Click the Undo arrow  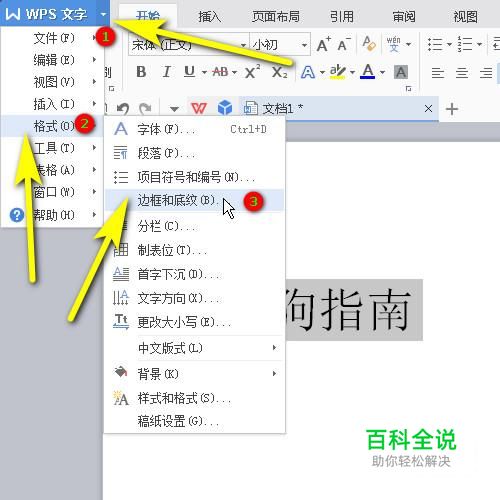point(123,108)
